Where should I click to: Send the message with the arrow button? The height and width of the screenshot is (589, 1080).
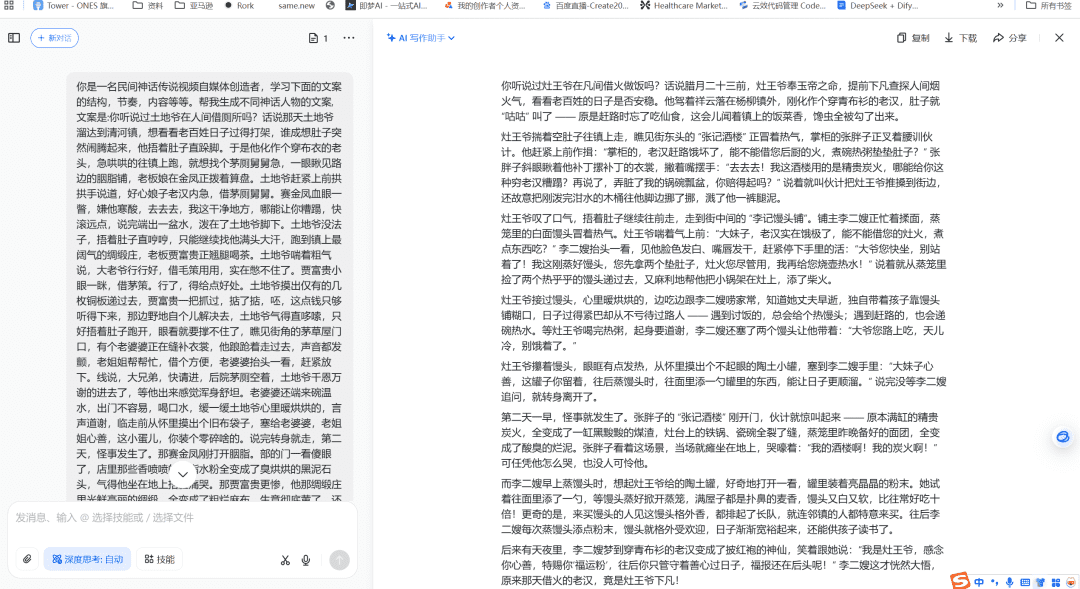(339, 560)
